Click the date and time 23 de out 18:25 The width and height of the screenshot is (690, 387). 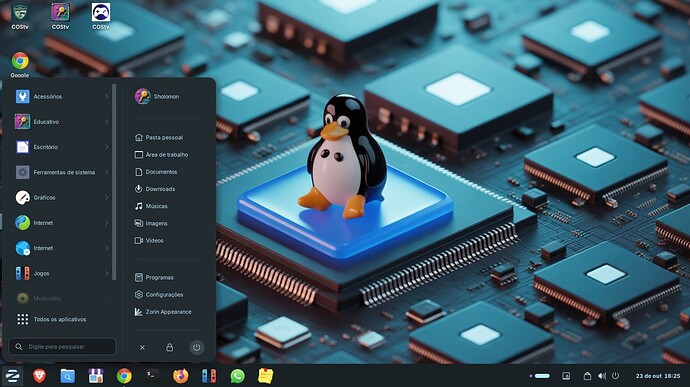tap(657, 376)
